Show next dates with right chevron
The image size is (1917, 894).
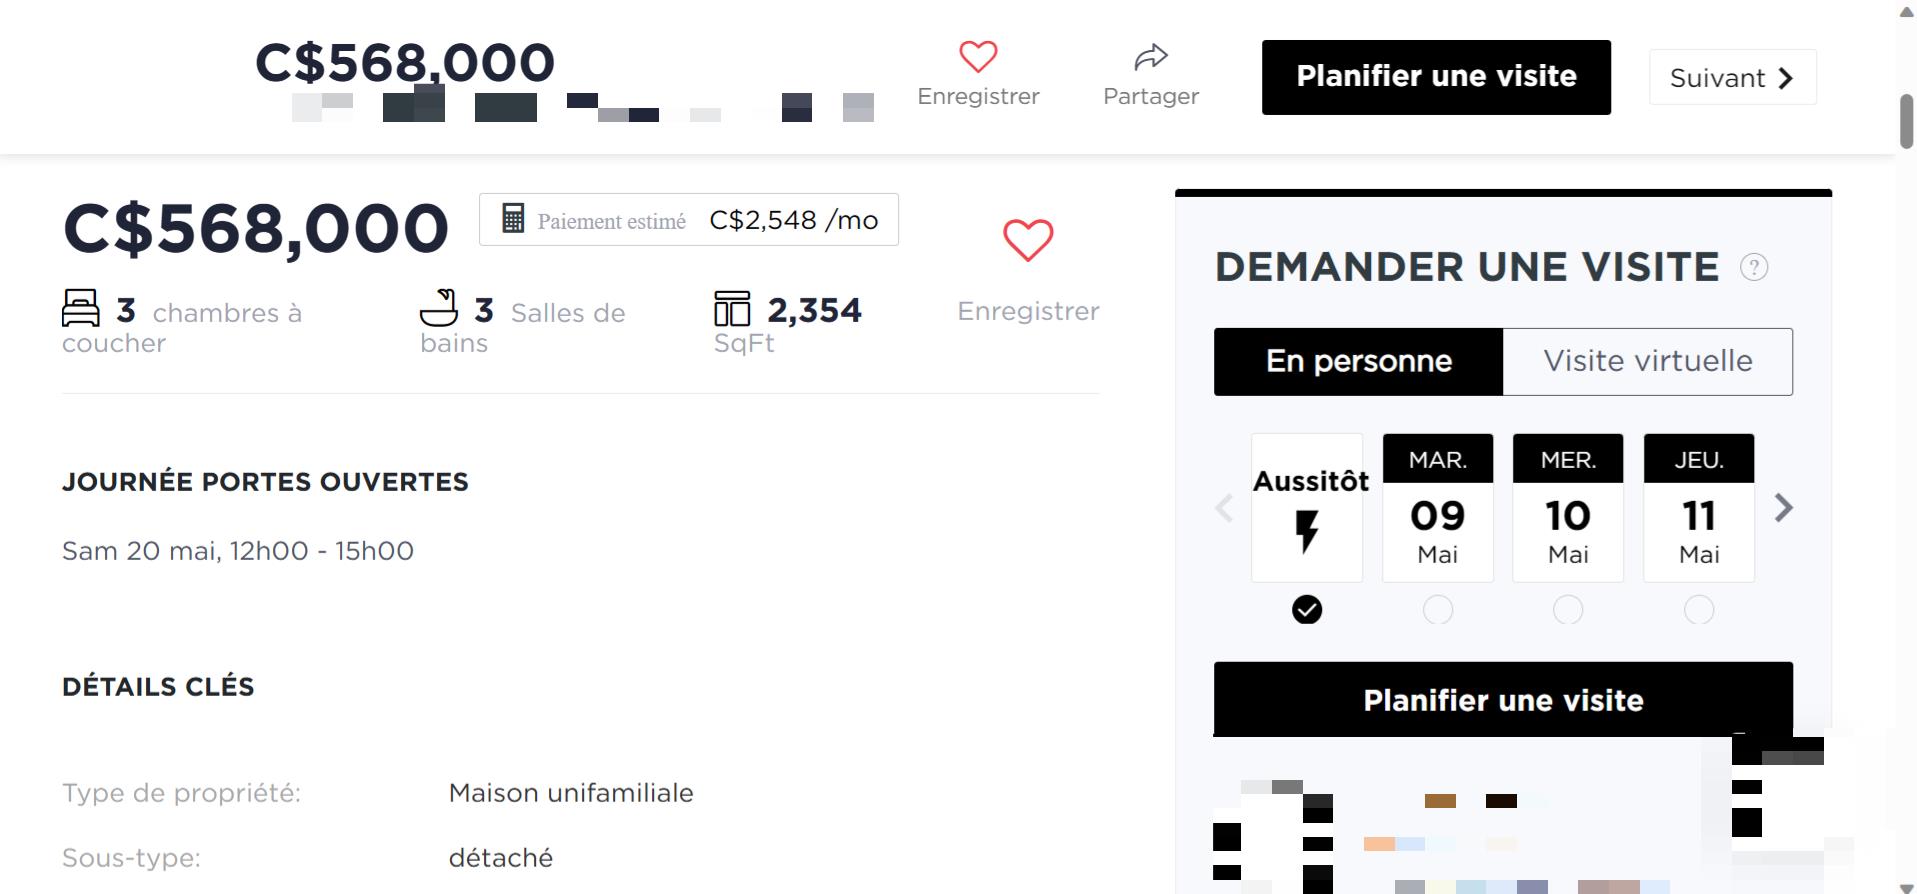(x=1784, y=508)
